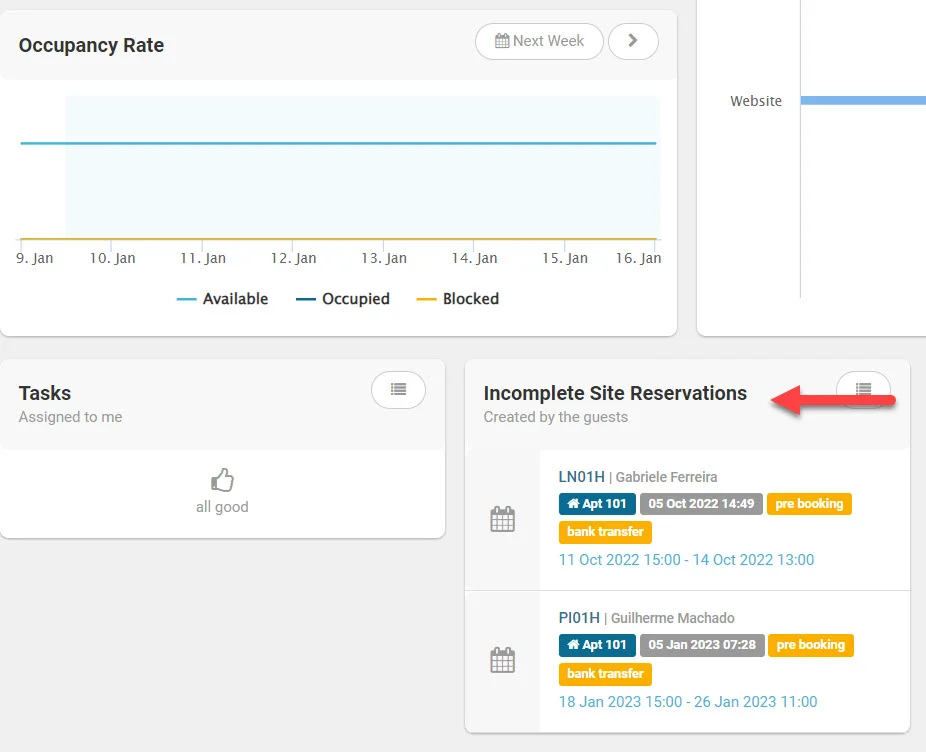The width and height of the screenshot is (926, 752).
Task: Click the Tasks heading
Action: (x=45, y=393)
